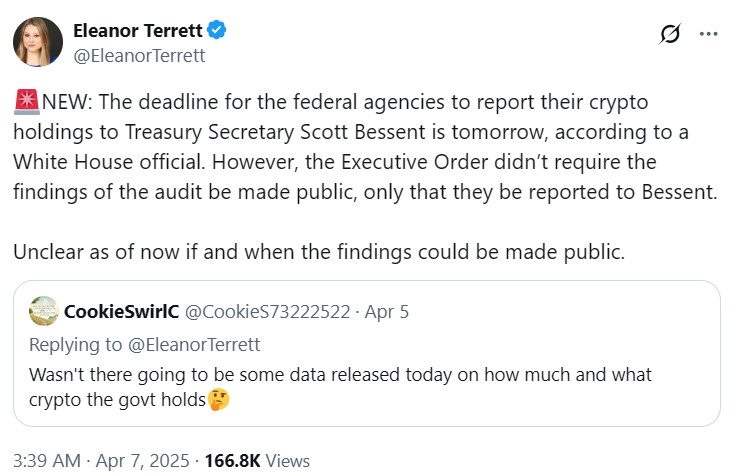
Task: Click the Views label next to the count
Action: [288, 461]
